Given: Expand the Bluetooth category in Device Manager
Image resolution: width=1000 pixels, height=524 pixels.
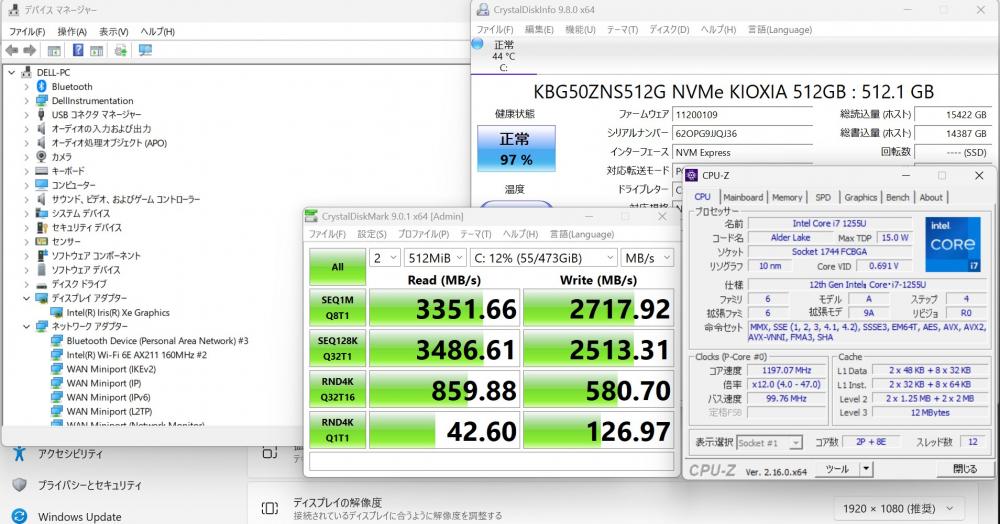Looking at the screenshot, I should click(26, 86).
